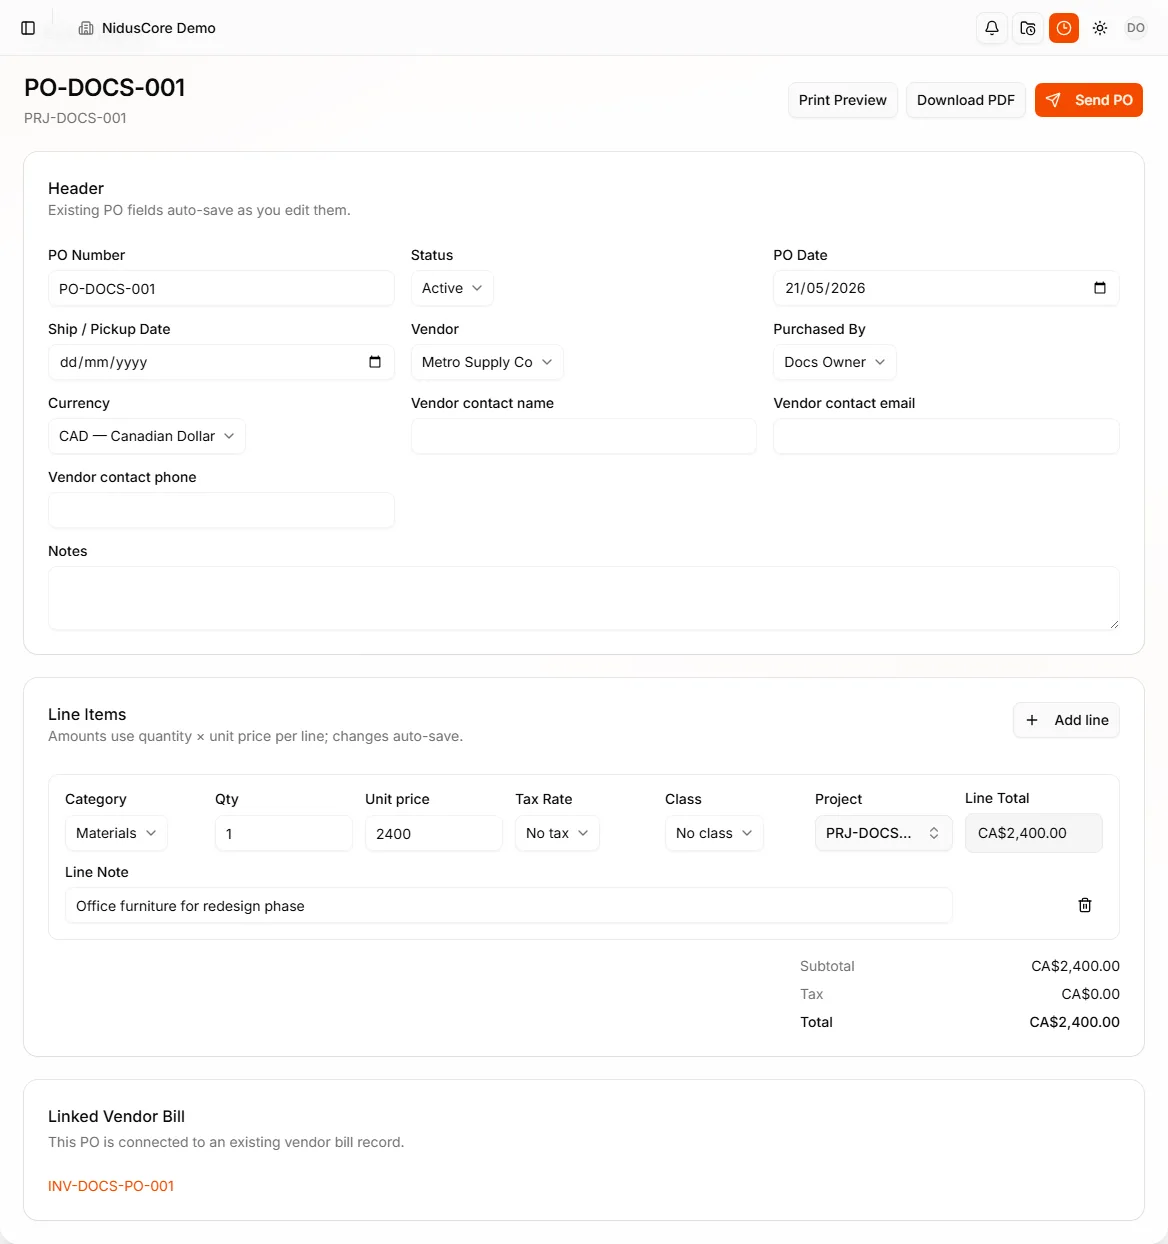This screenshot has height=1244, width=1168.
Task: Click the NidusCore Demo title text
Action: pos(159,28)
